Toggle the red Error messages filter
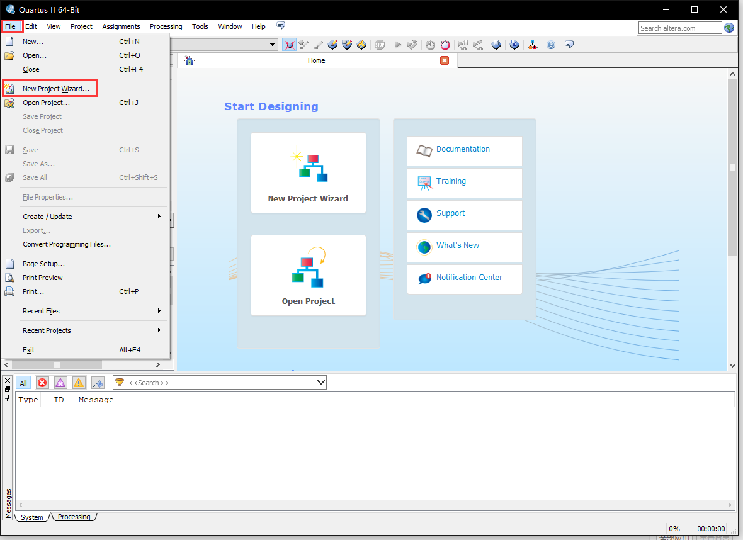Screen dimensions: 743x541 pyautogui.click(x=42, y=382)
